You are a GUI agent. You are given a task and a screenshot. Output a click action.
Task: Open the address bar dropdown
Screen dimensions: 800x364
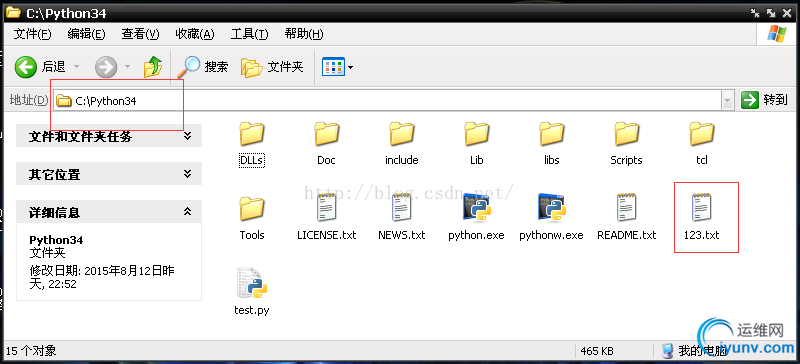(x=728, y=101)
